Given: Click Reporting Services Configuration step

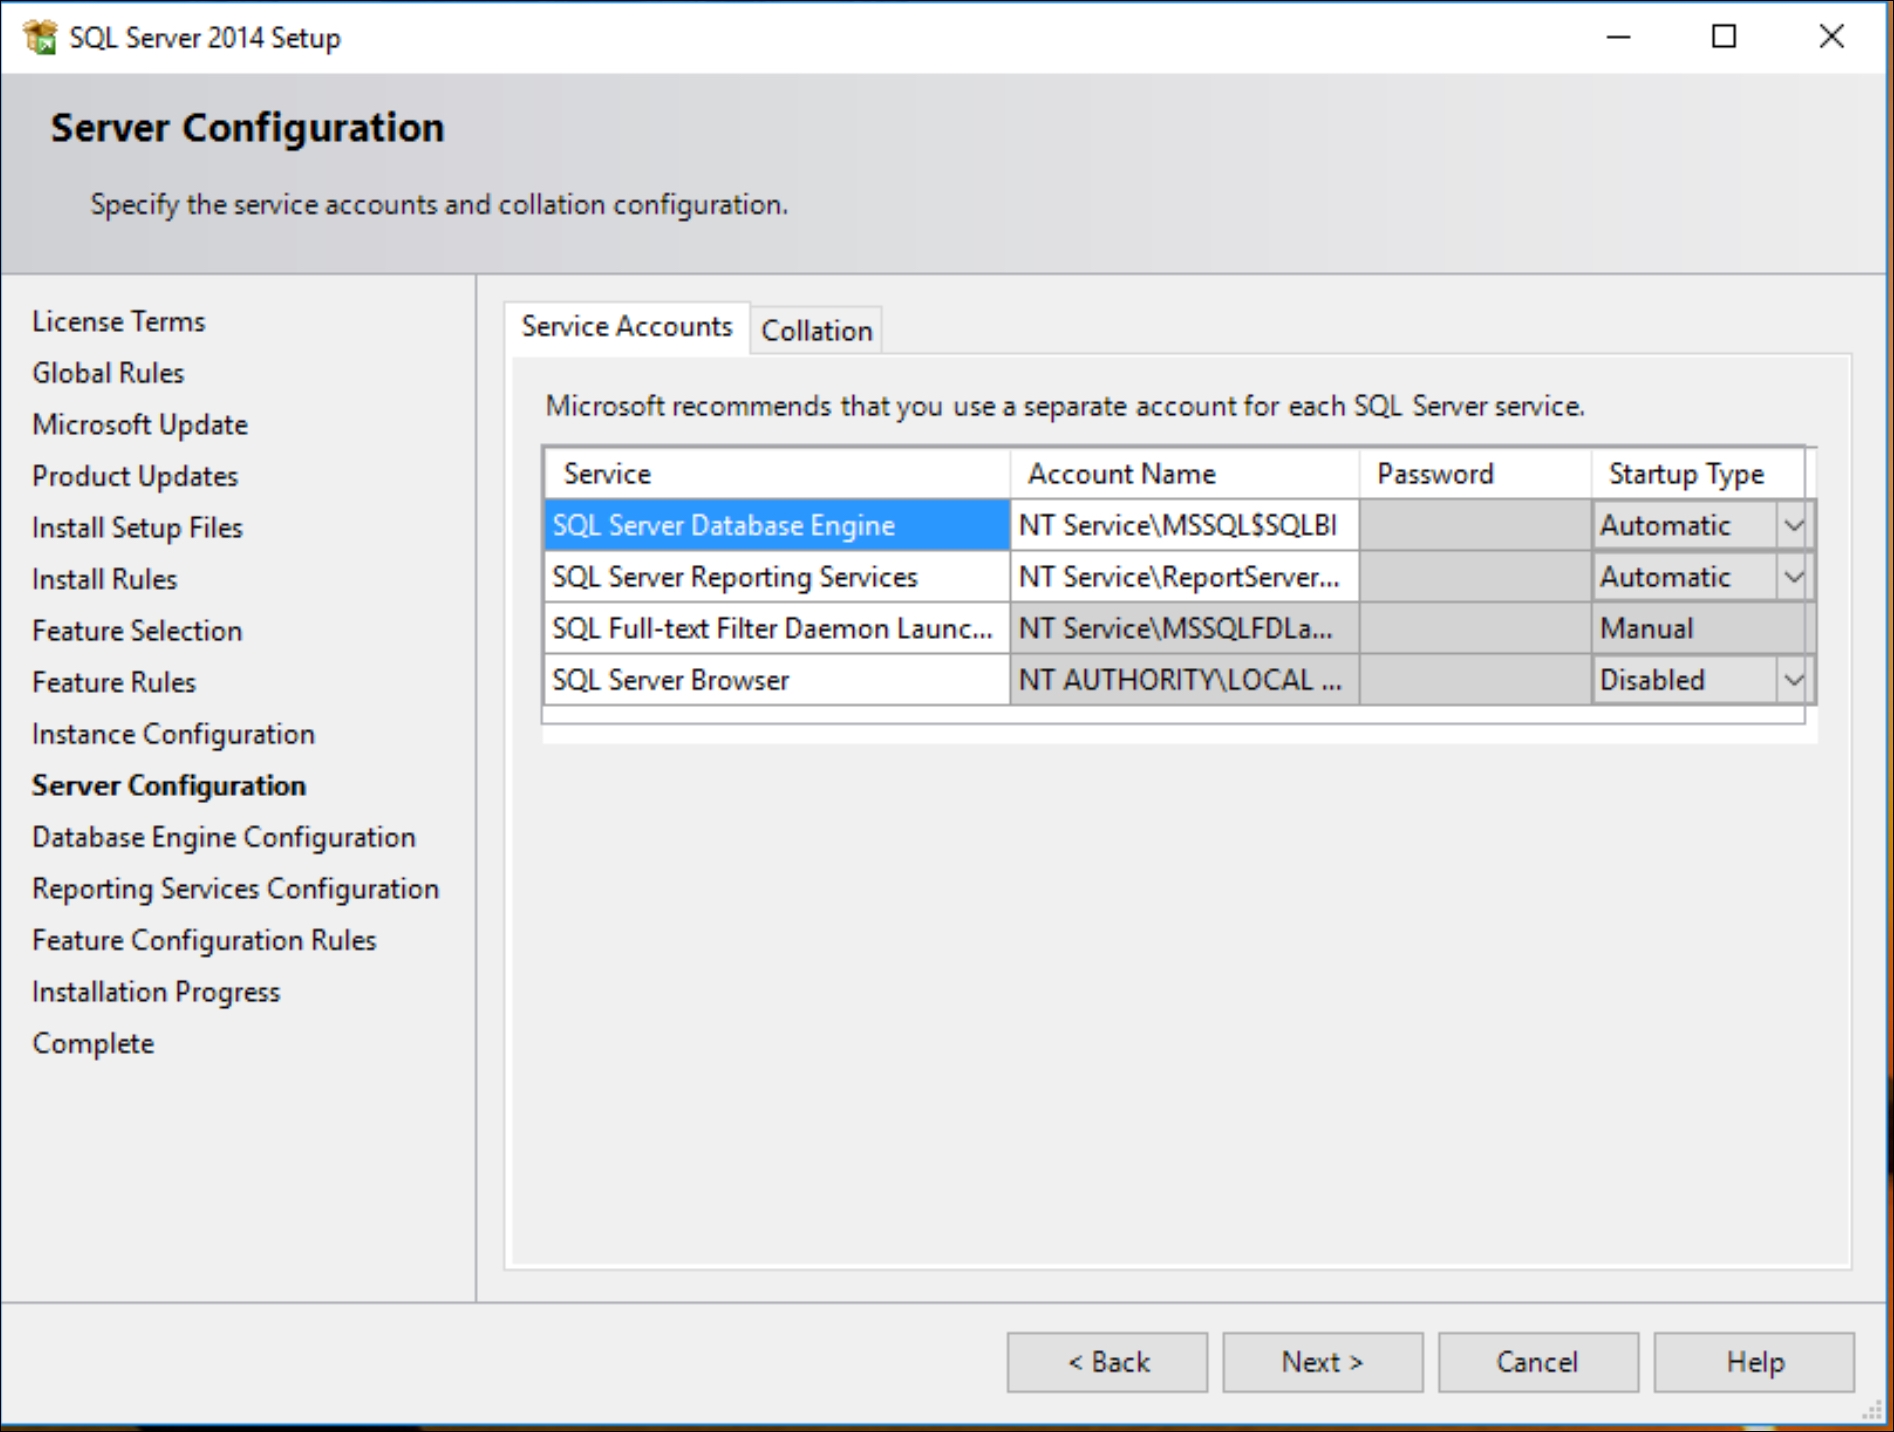Looking at the screenshot, I should tap(235, 889).
